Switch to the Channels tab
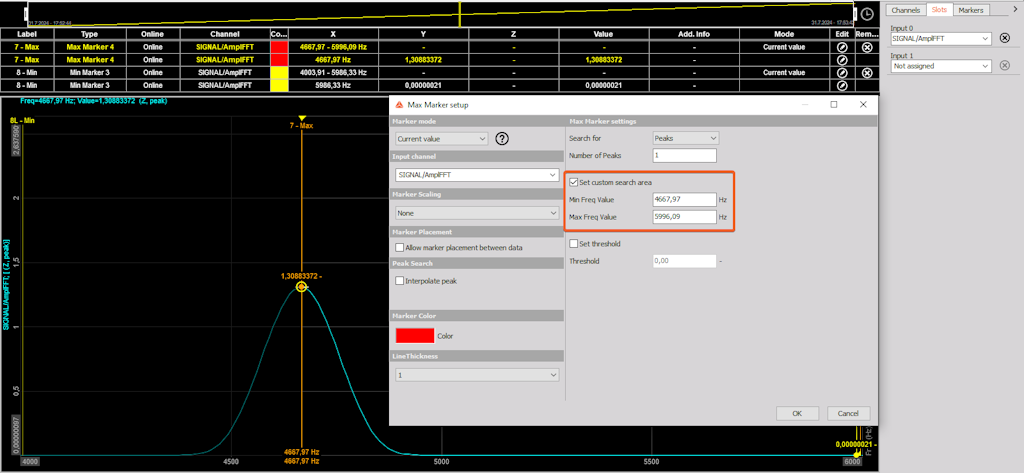The width and height of the screenshot is (1024, 473). click(906, 10)
